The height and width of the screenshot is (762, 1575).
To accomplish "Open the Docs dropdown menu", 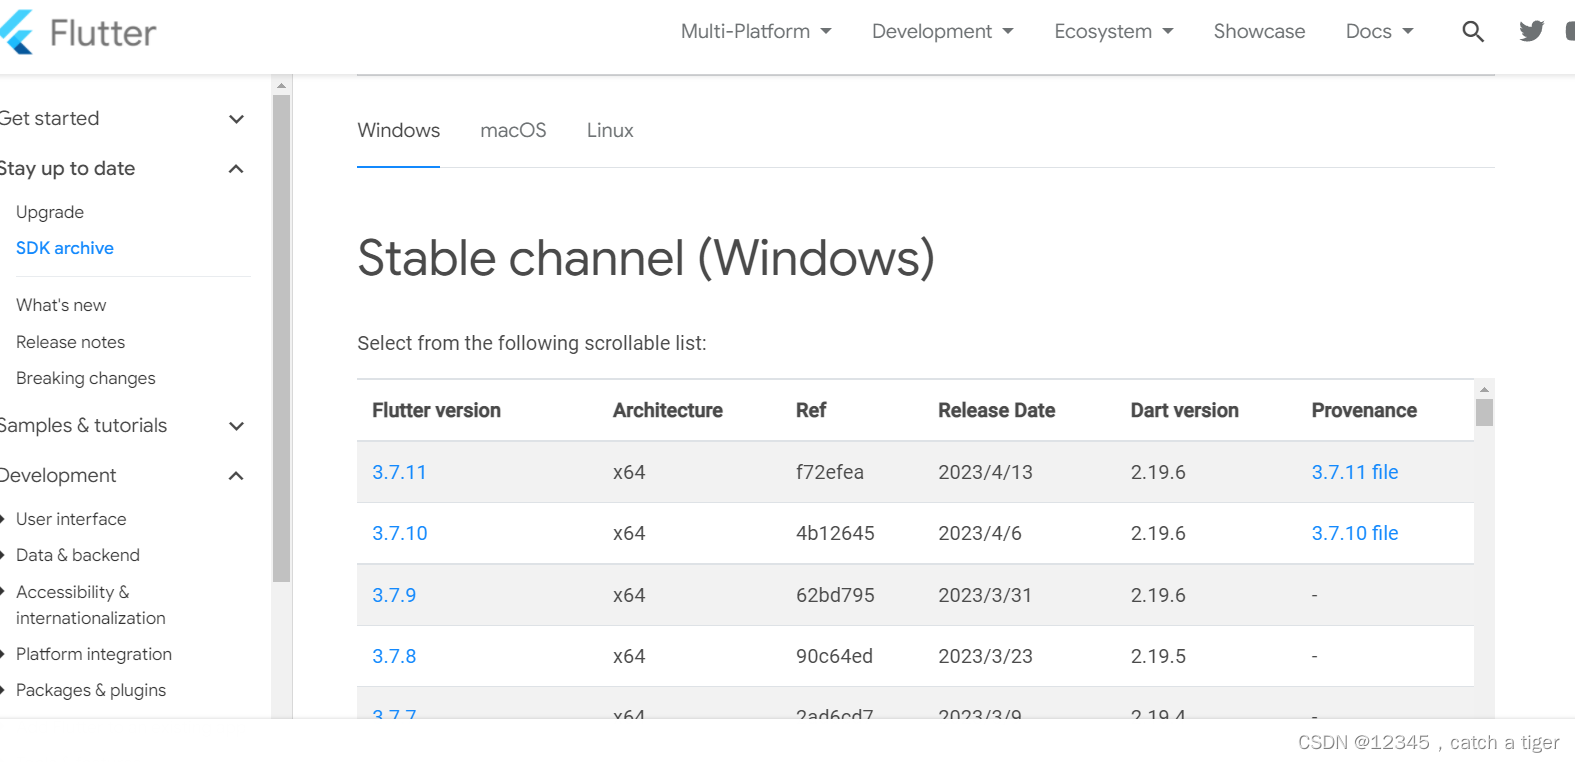I will [1379, 32].
